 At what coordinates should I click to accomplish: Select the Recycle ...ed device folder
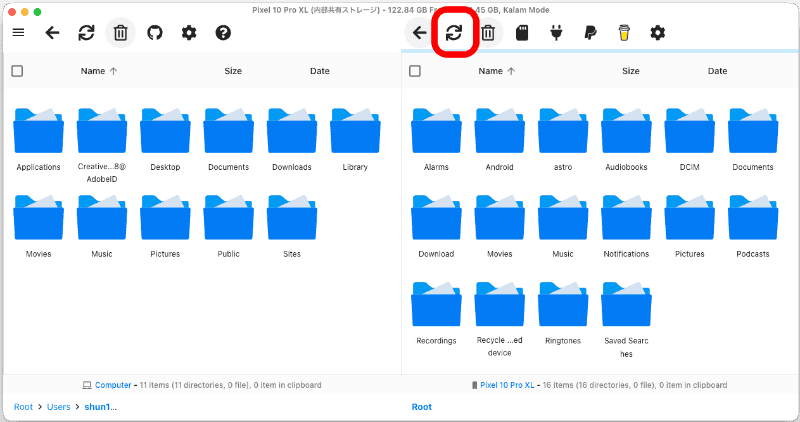499,304
